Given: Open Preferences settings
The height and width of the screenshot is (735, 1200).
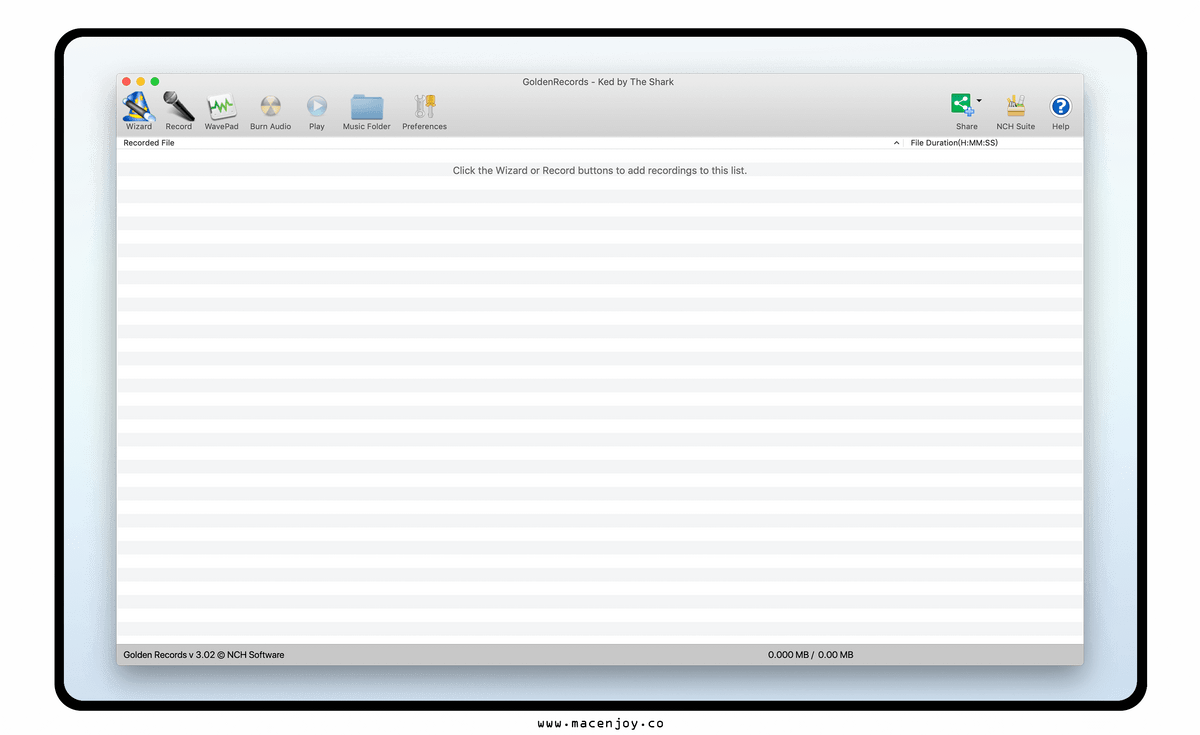Looking at the screenshot, I should 425,110.
